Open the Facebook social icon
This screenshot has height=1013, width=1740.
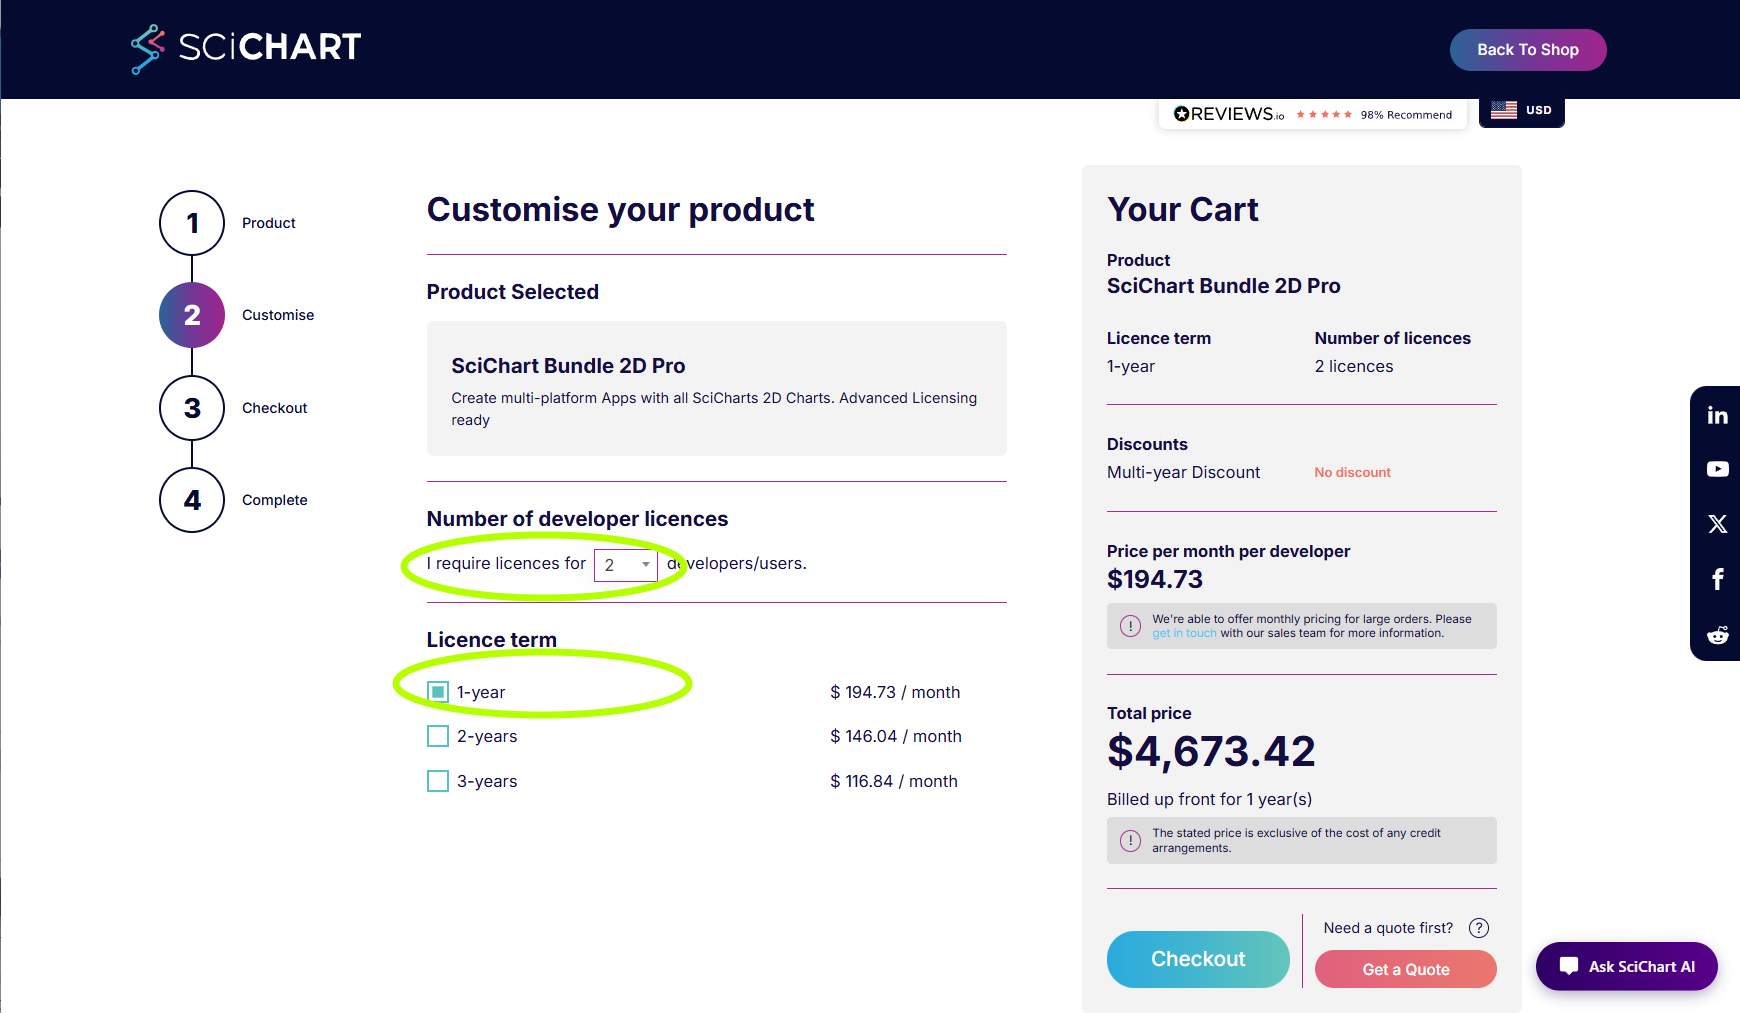point(1717,579)
